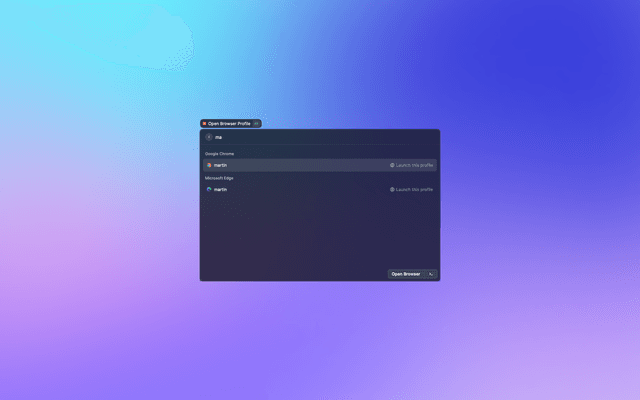Click the Google Chrome icon beside martin
The image size is (640, 400).
209,165
